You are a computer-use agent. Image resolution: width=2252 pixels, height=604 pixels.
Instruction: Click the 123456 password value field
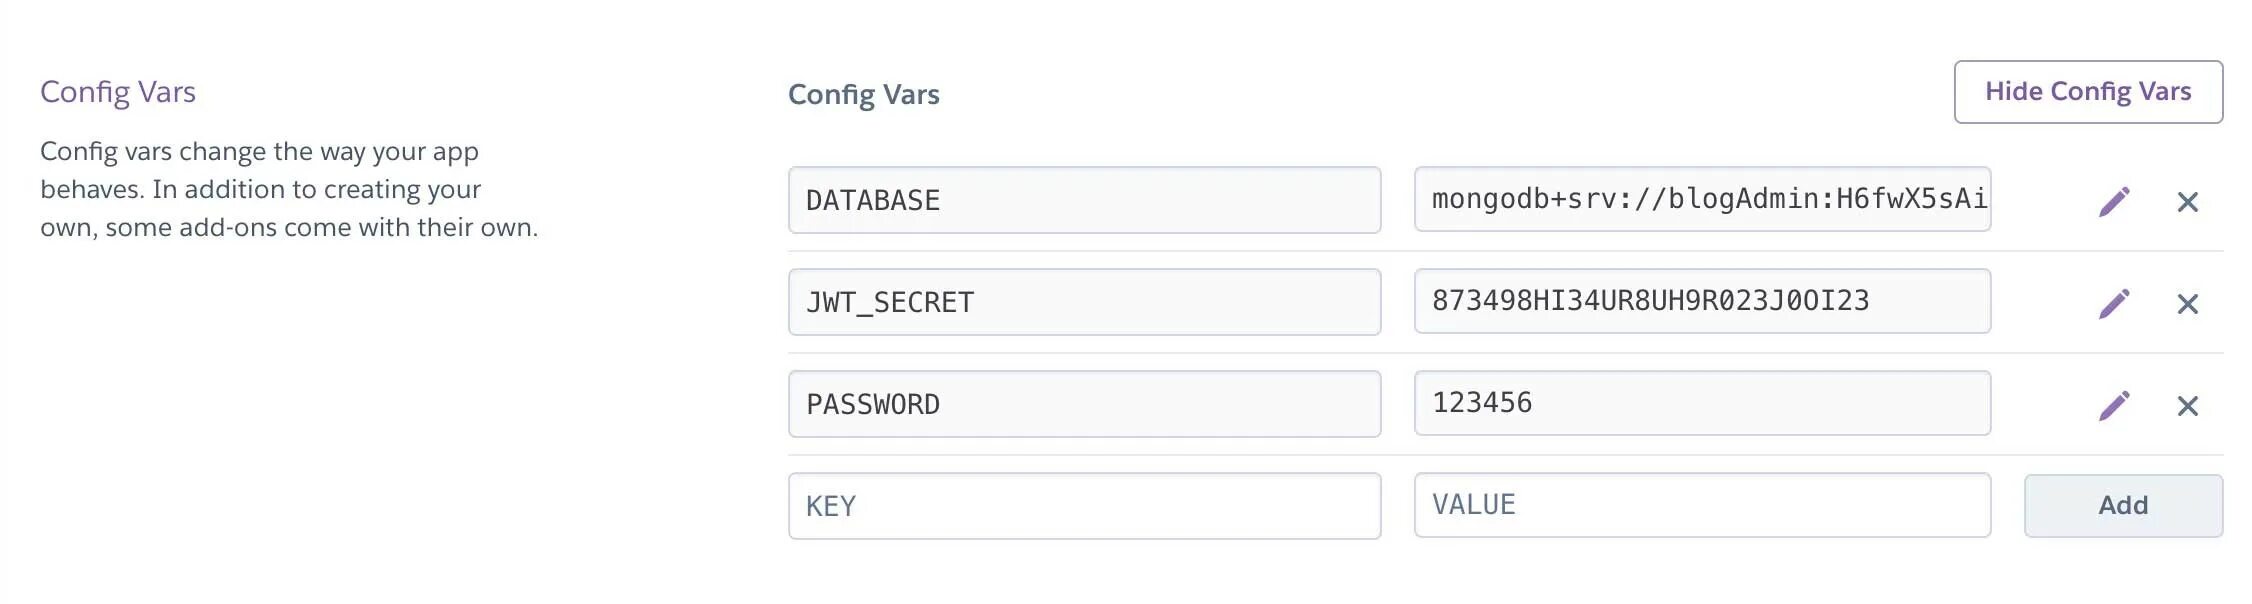coord(1702,403)
